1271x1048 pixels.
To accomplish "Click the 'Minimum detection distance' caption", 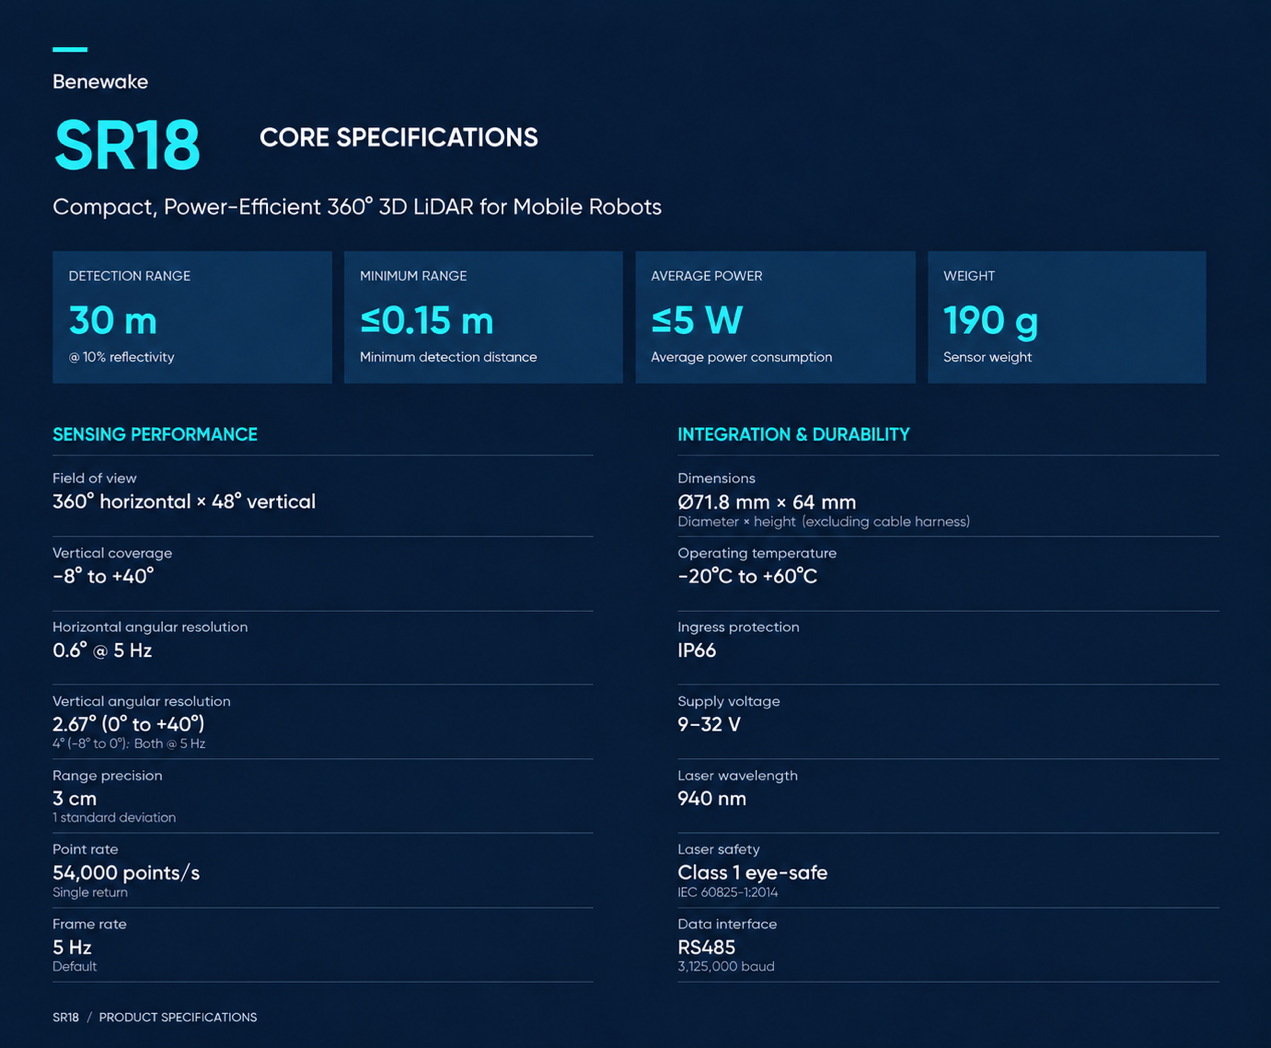I will [448, 357].
